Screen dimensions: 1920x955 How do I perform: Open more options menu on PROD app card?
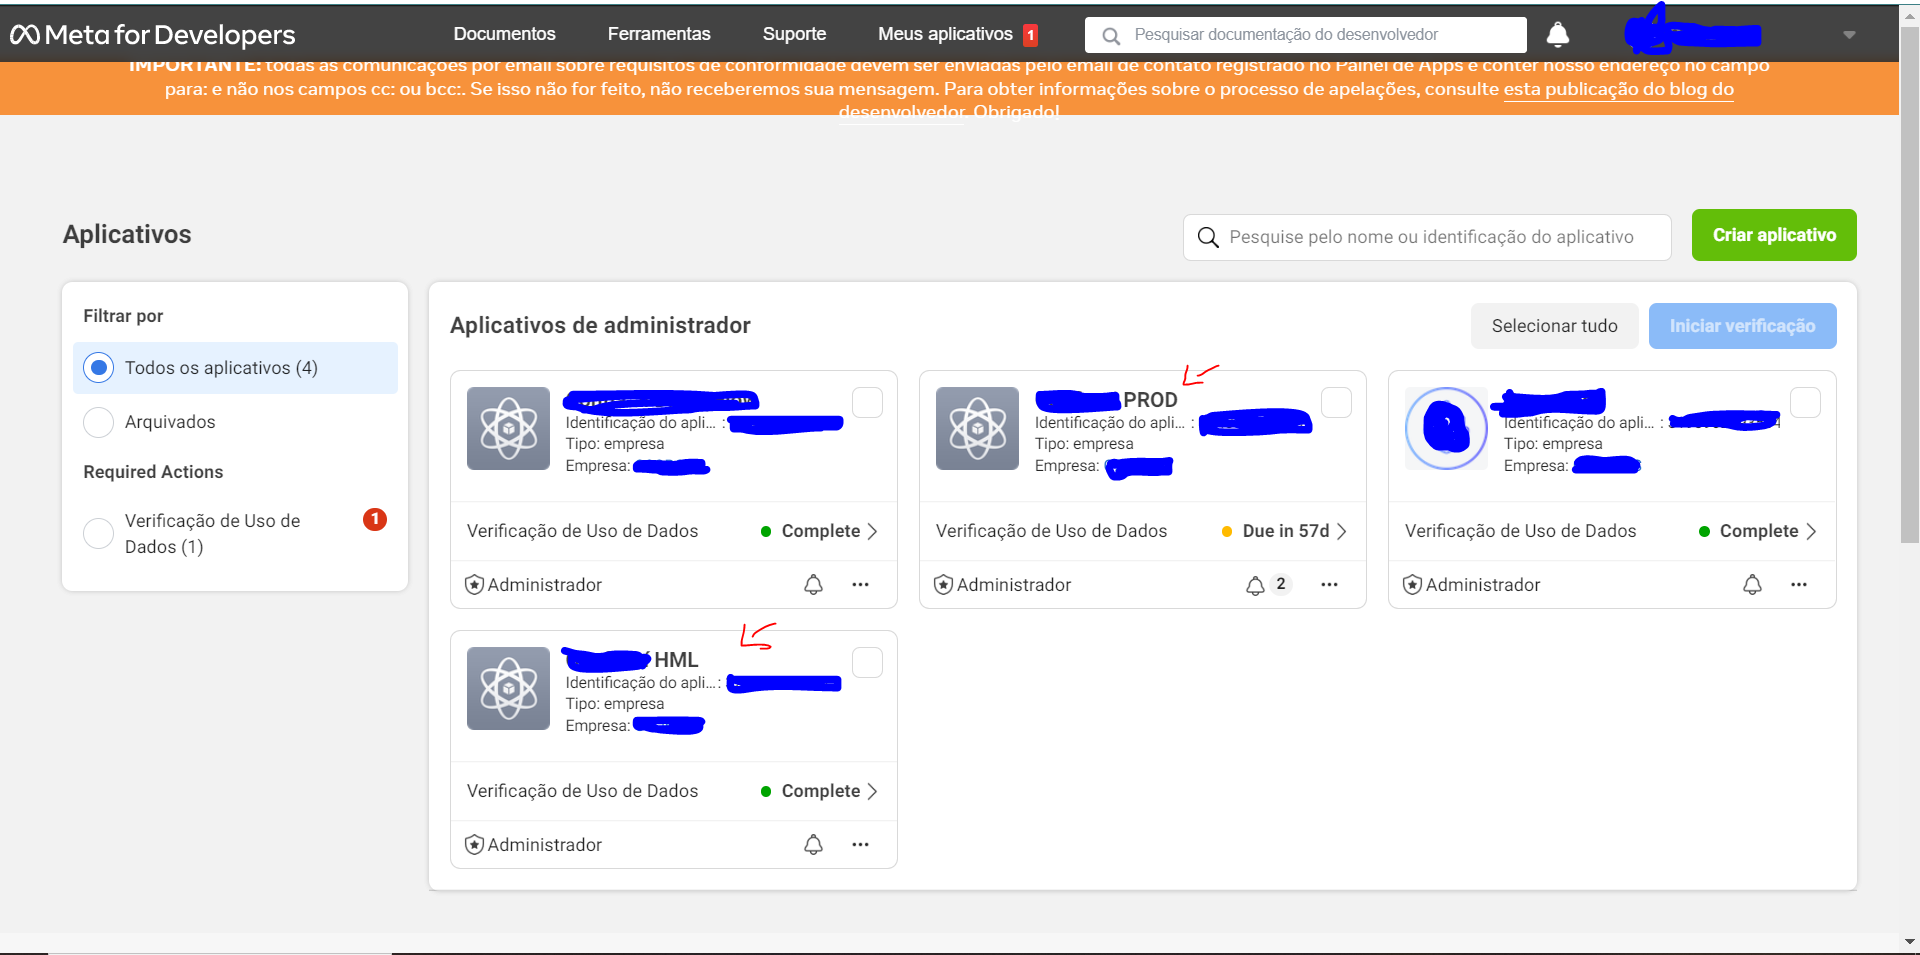coord(1329,585)
